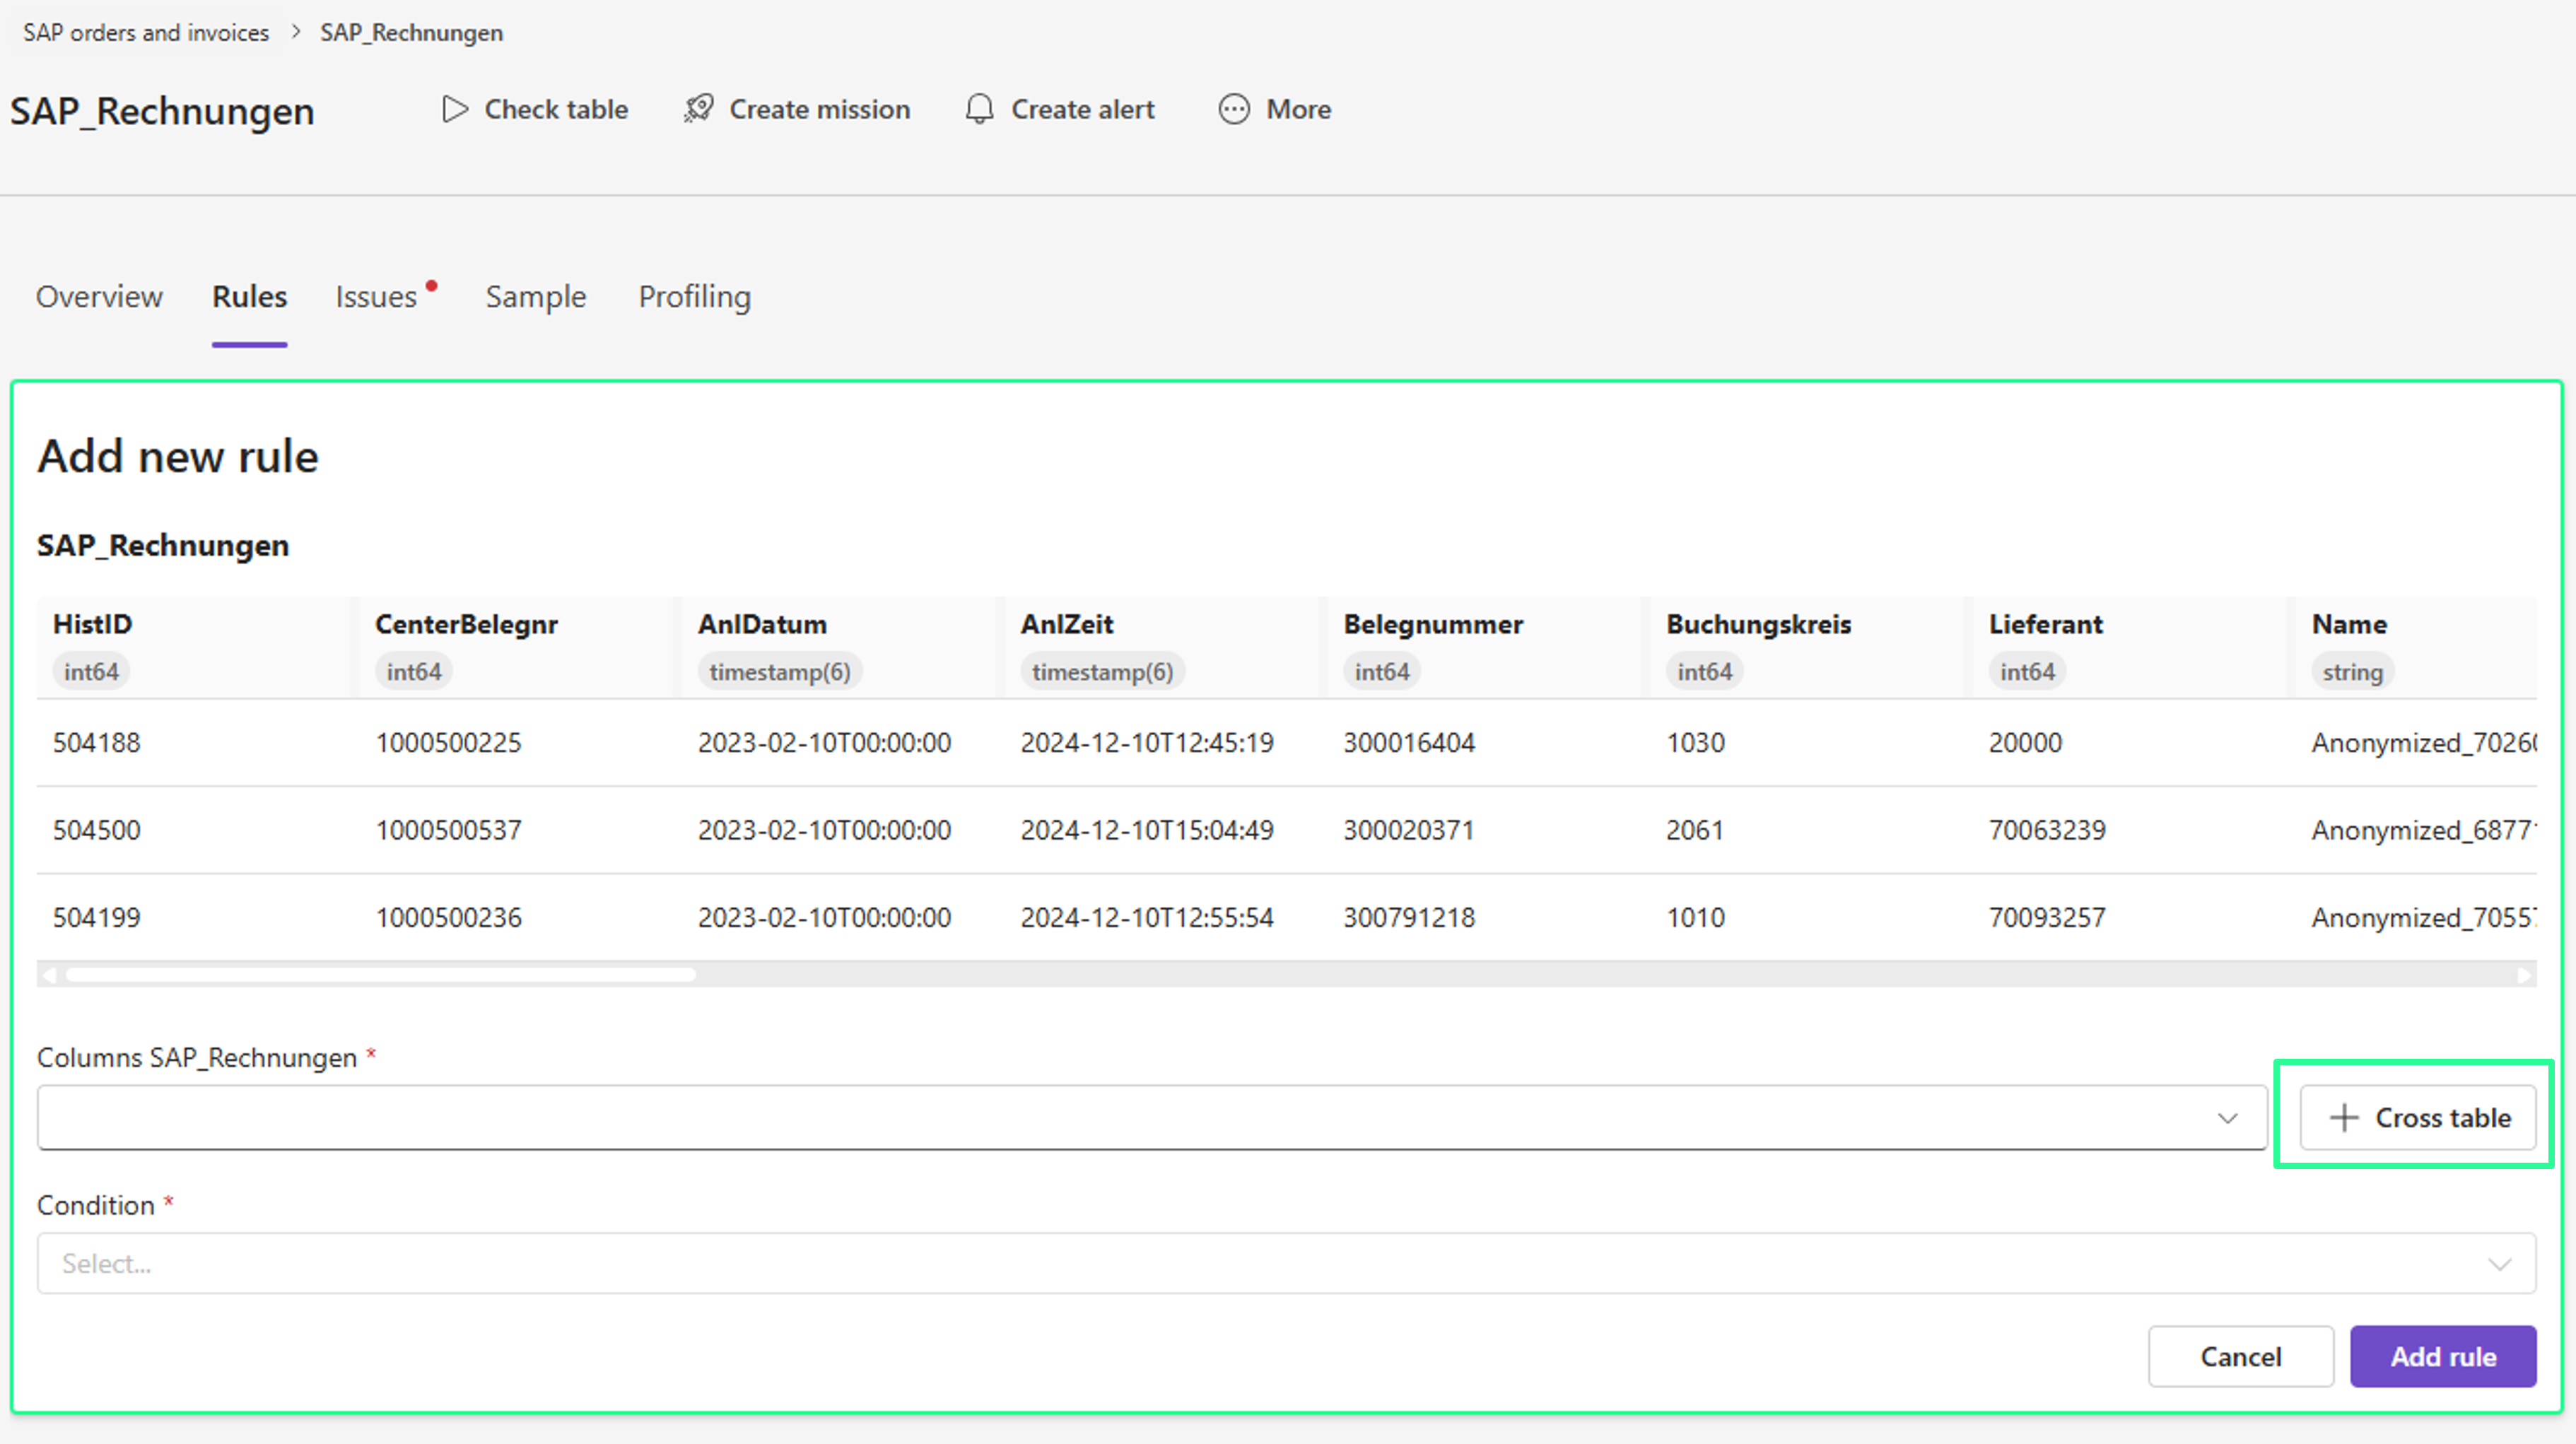Click the table's horizontal scrollbar thumb

[x=380, y=975]
